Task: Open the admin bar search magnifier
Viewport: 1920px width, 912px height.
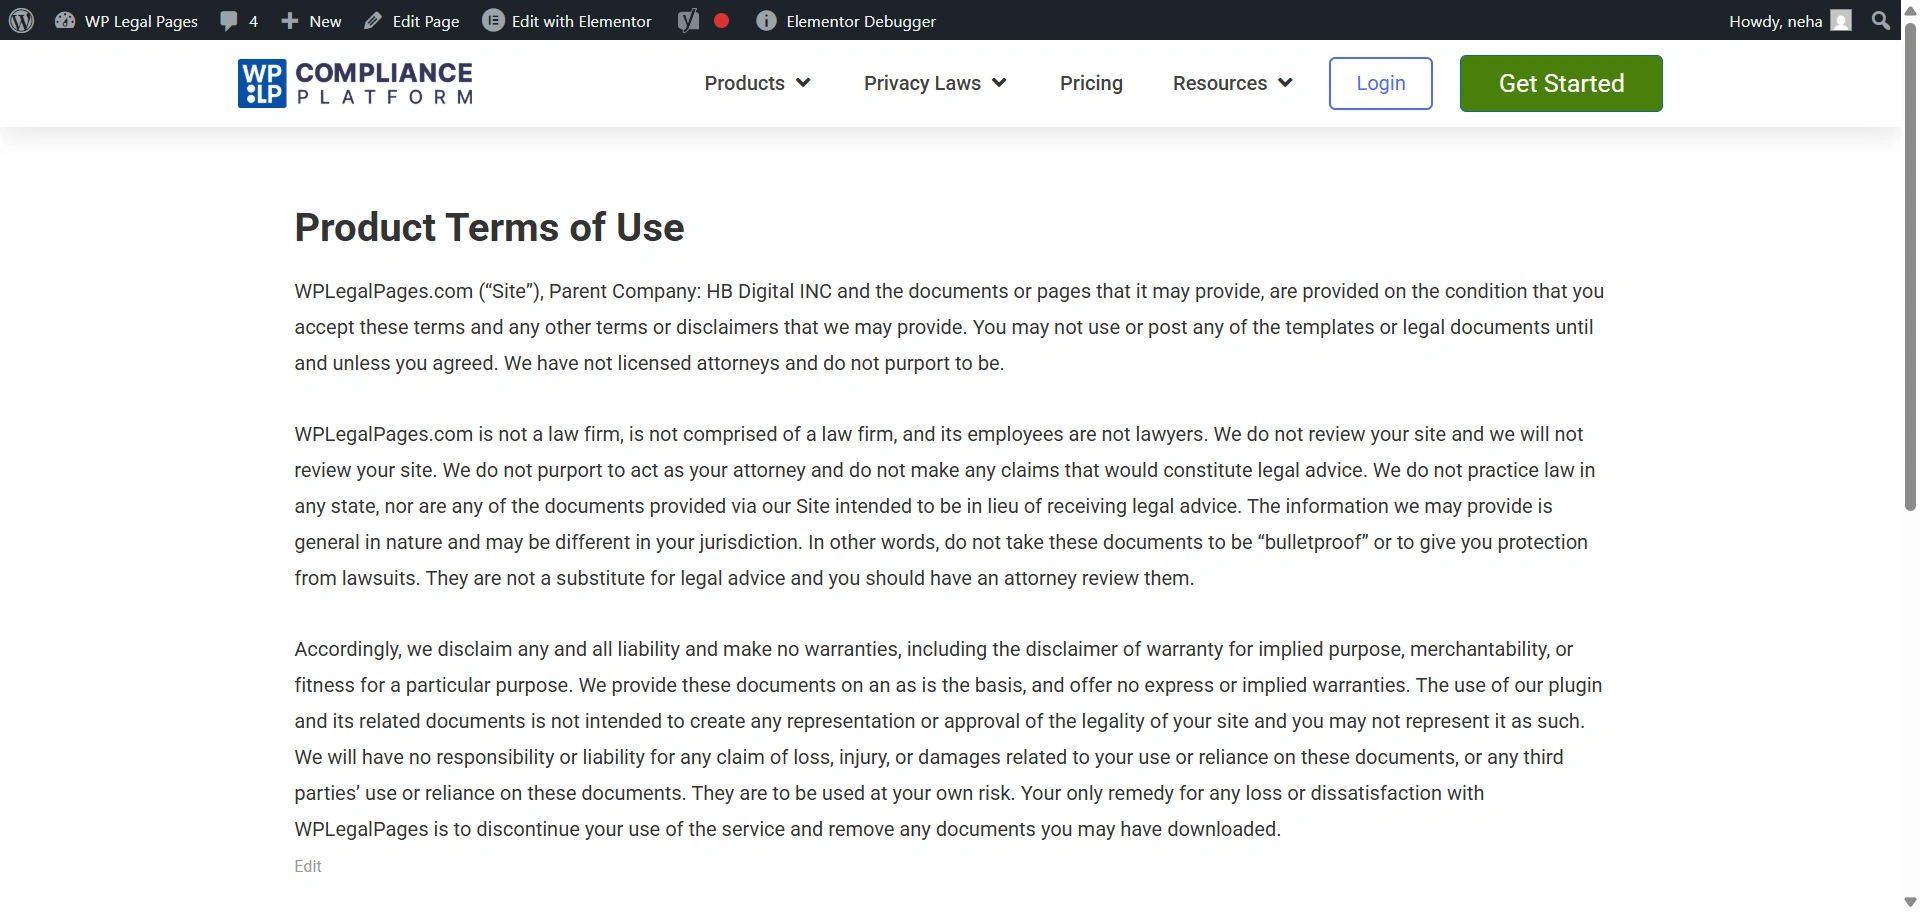Action: click(x=1881, y=21)
